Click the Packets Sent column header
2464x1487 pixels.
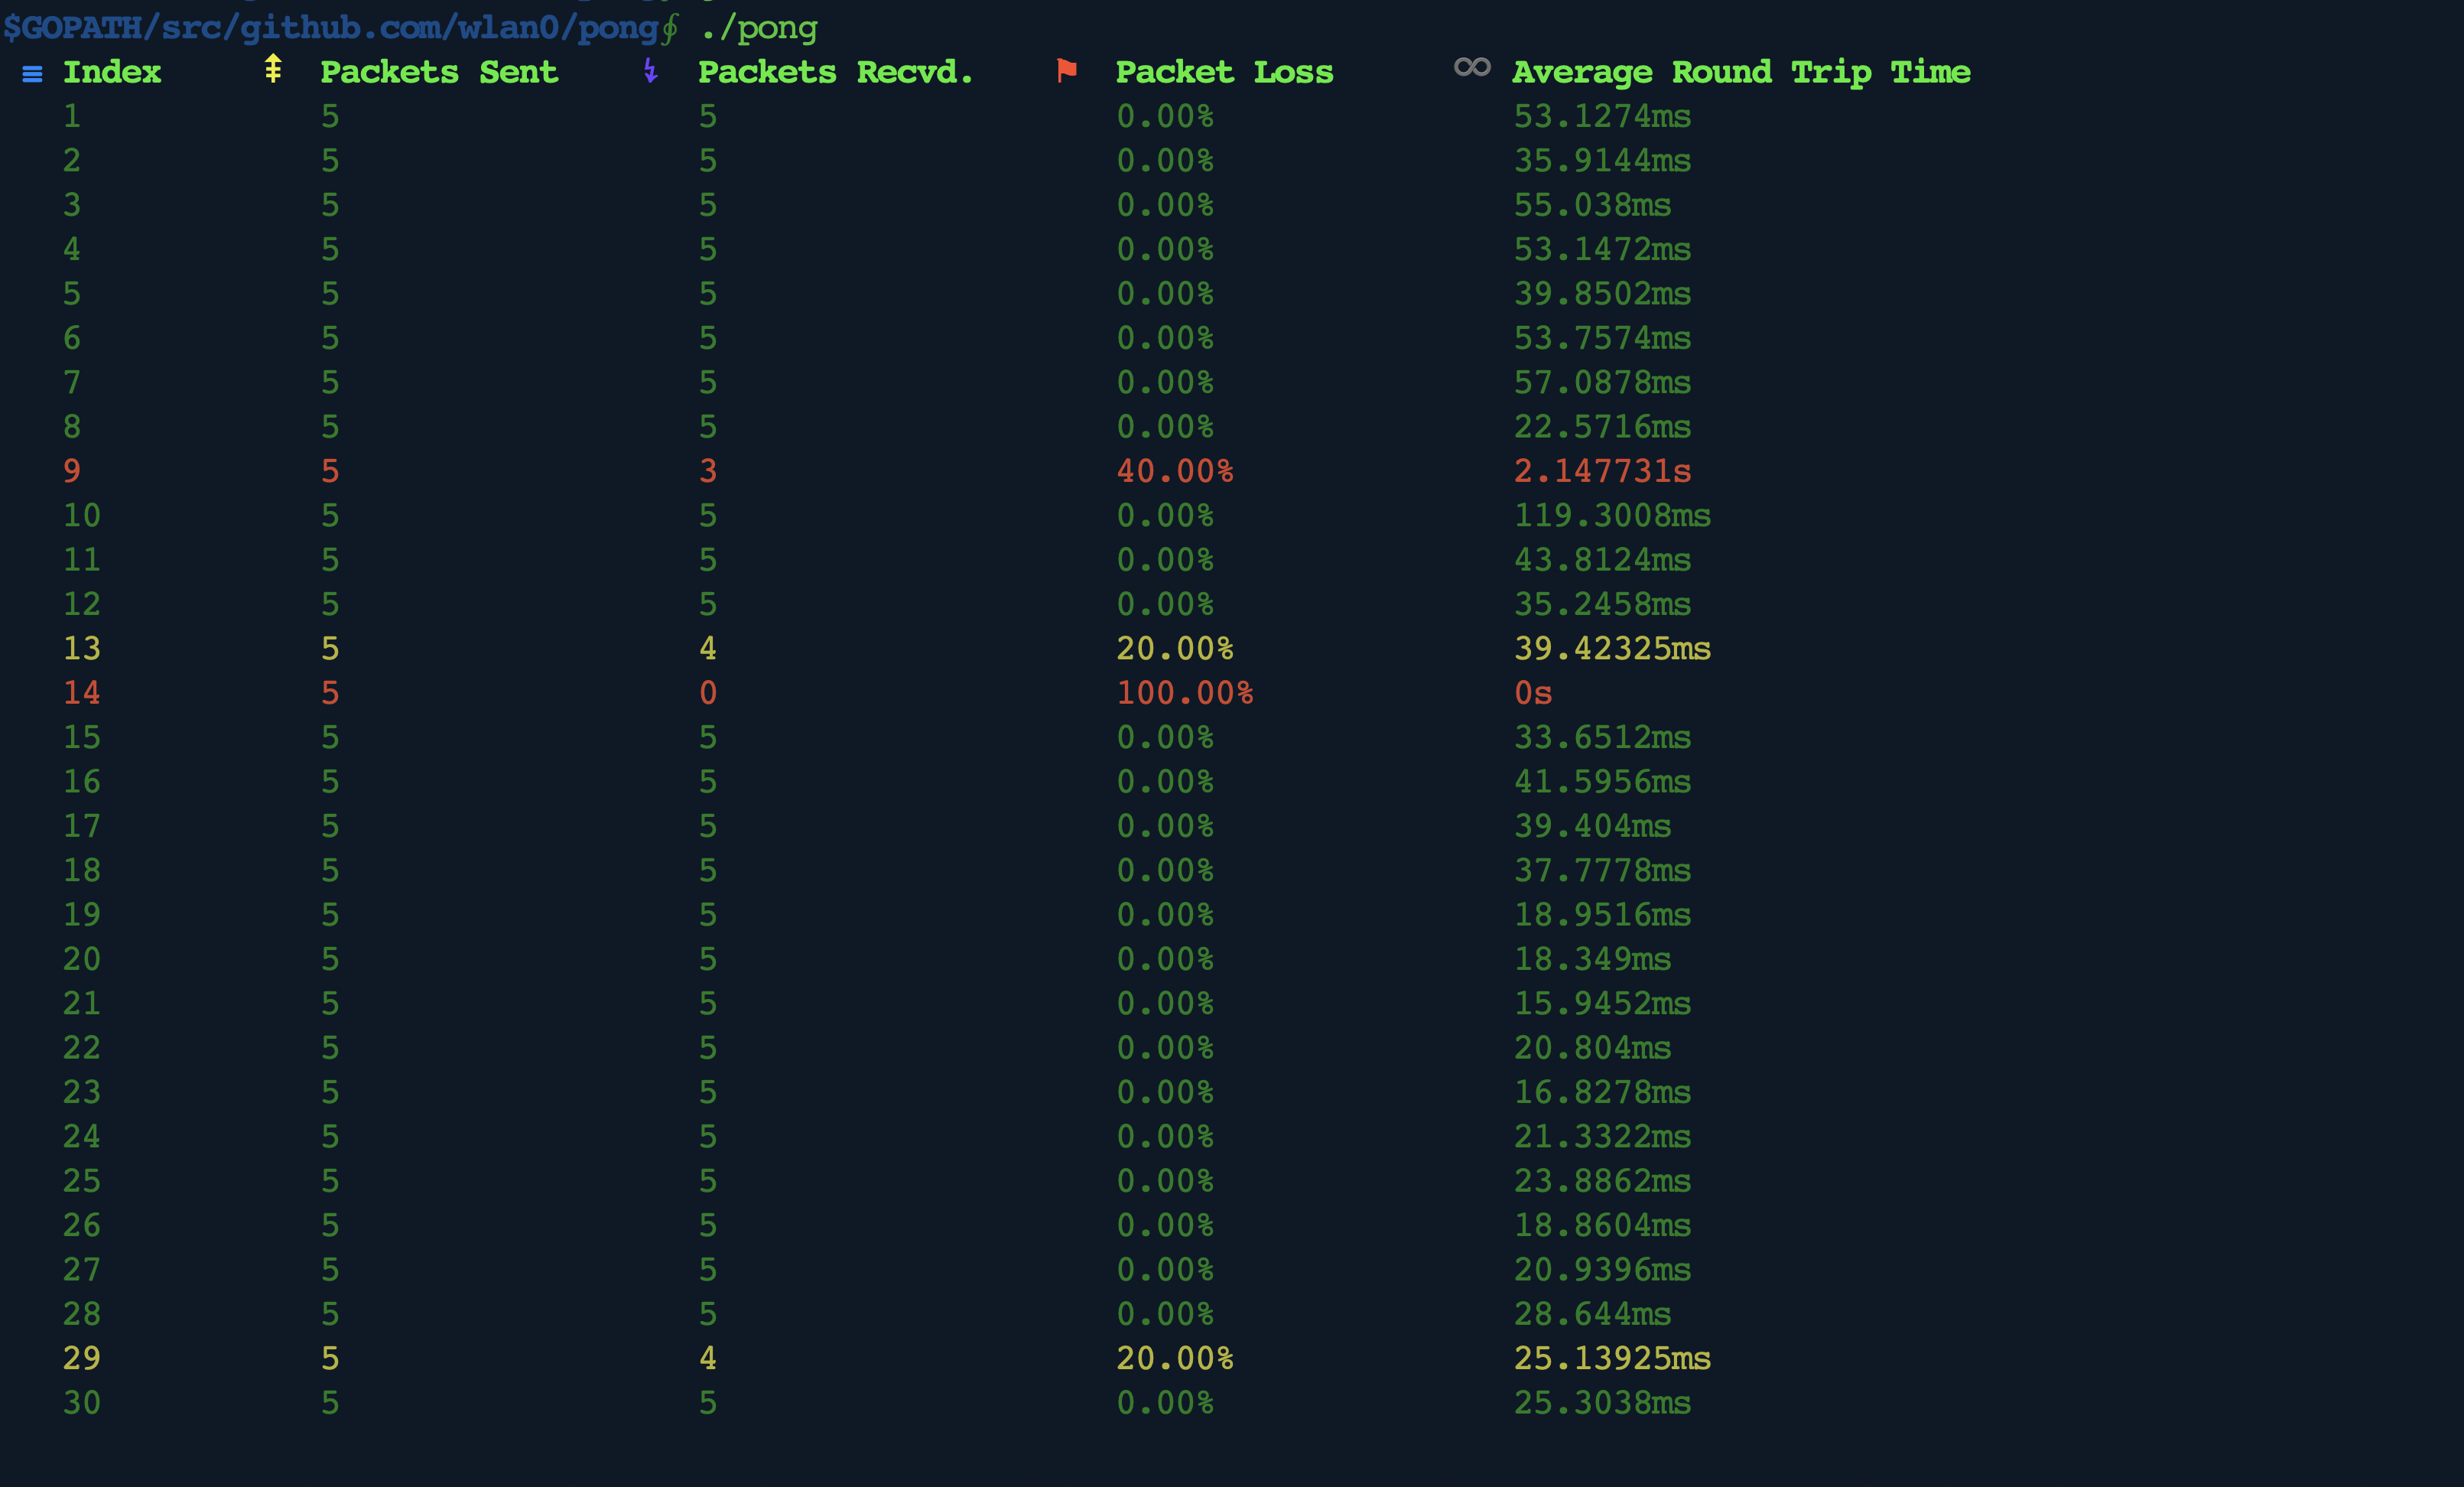click(x=439, y=72)
